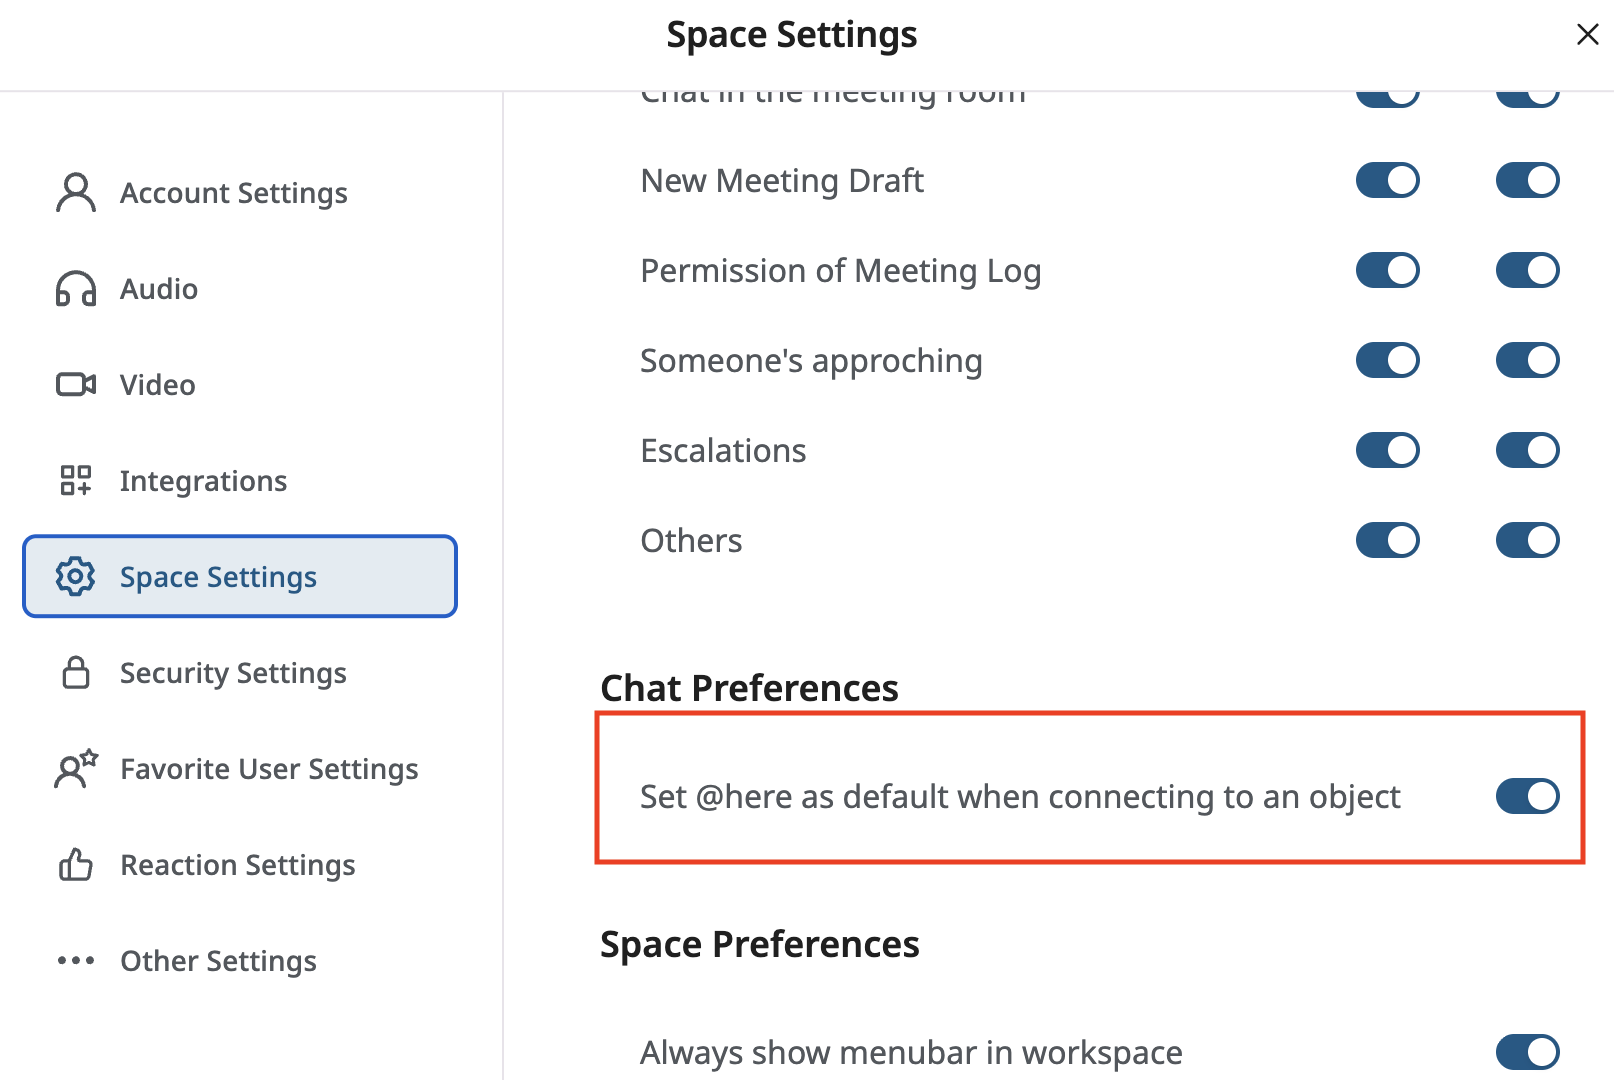Open Favorite User Settings section

(x=269, y=769)
